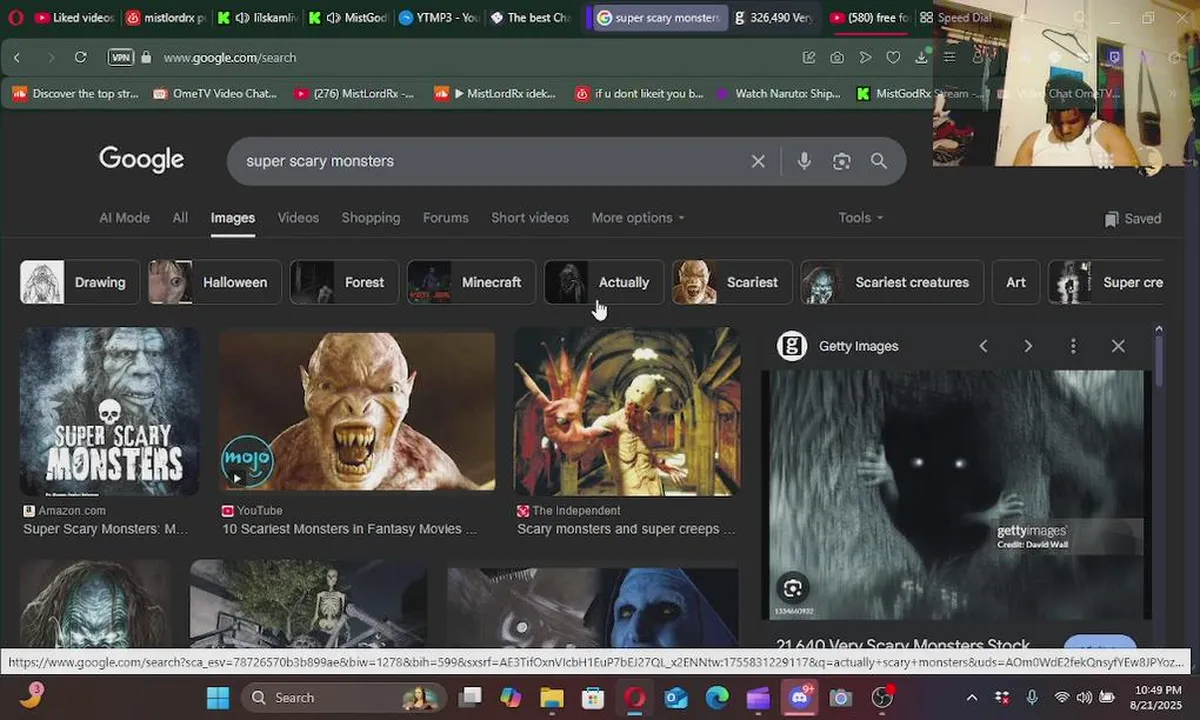1200x720 pixels.
Task: Open Outlook from the taskbar
Action: 676,697
